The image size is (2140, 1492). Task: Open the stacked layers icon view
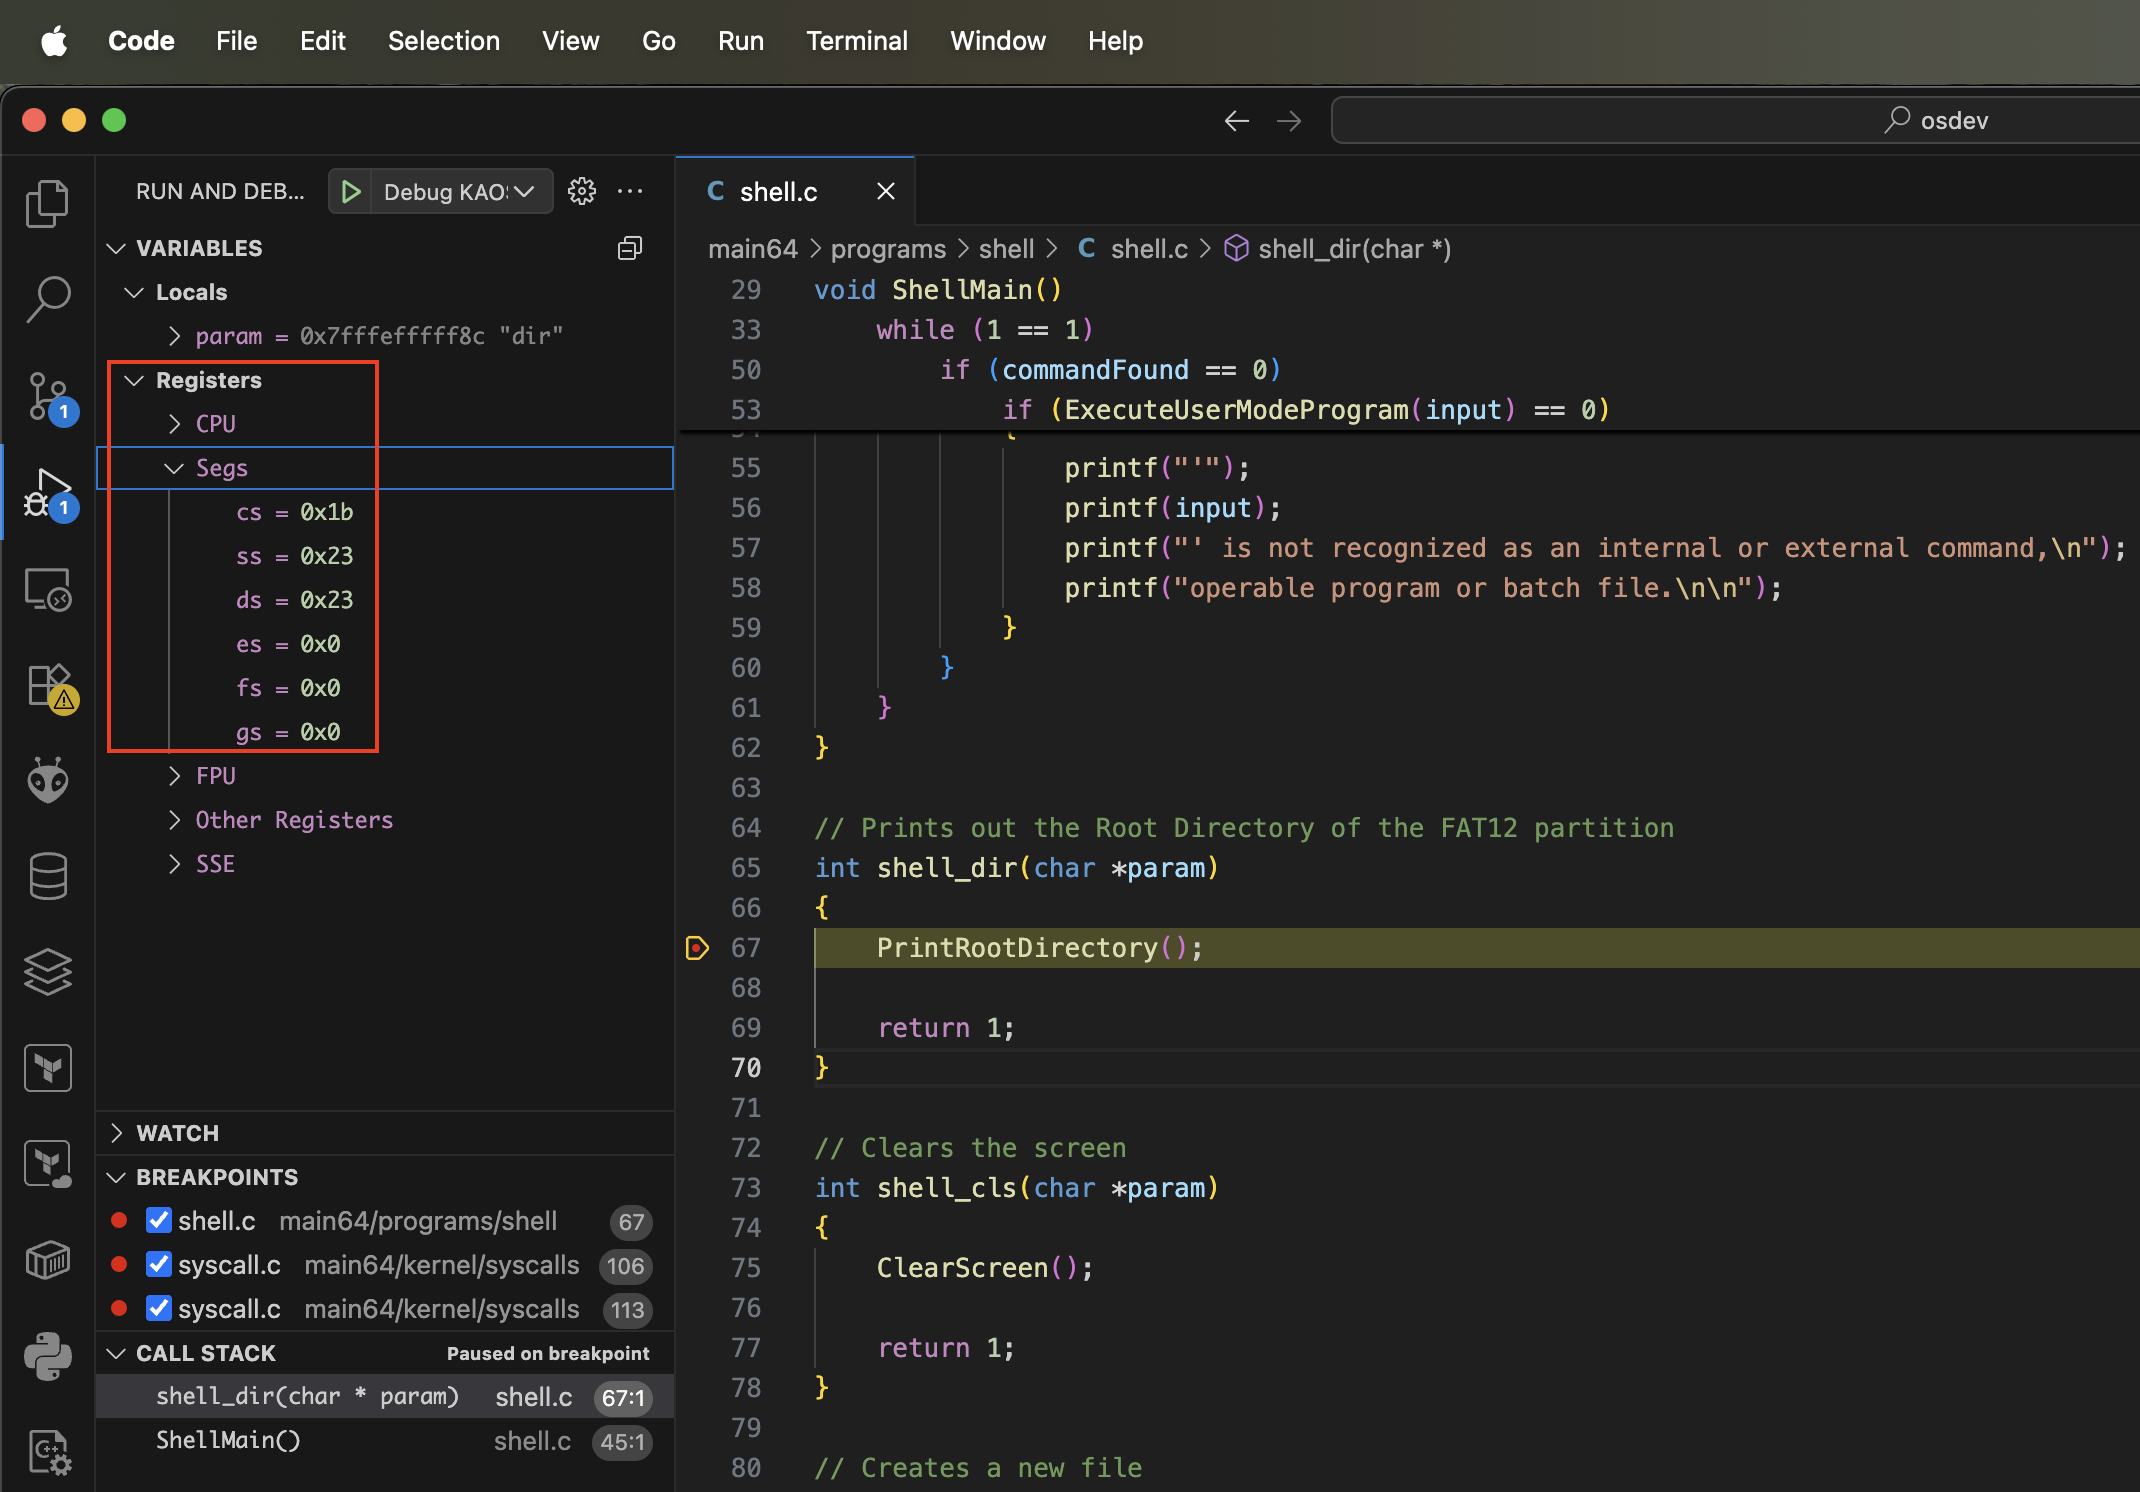coord(48,971)
